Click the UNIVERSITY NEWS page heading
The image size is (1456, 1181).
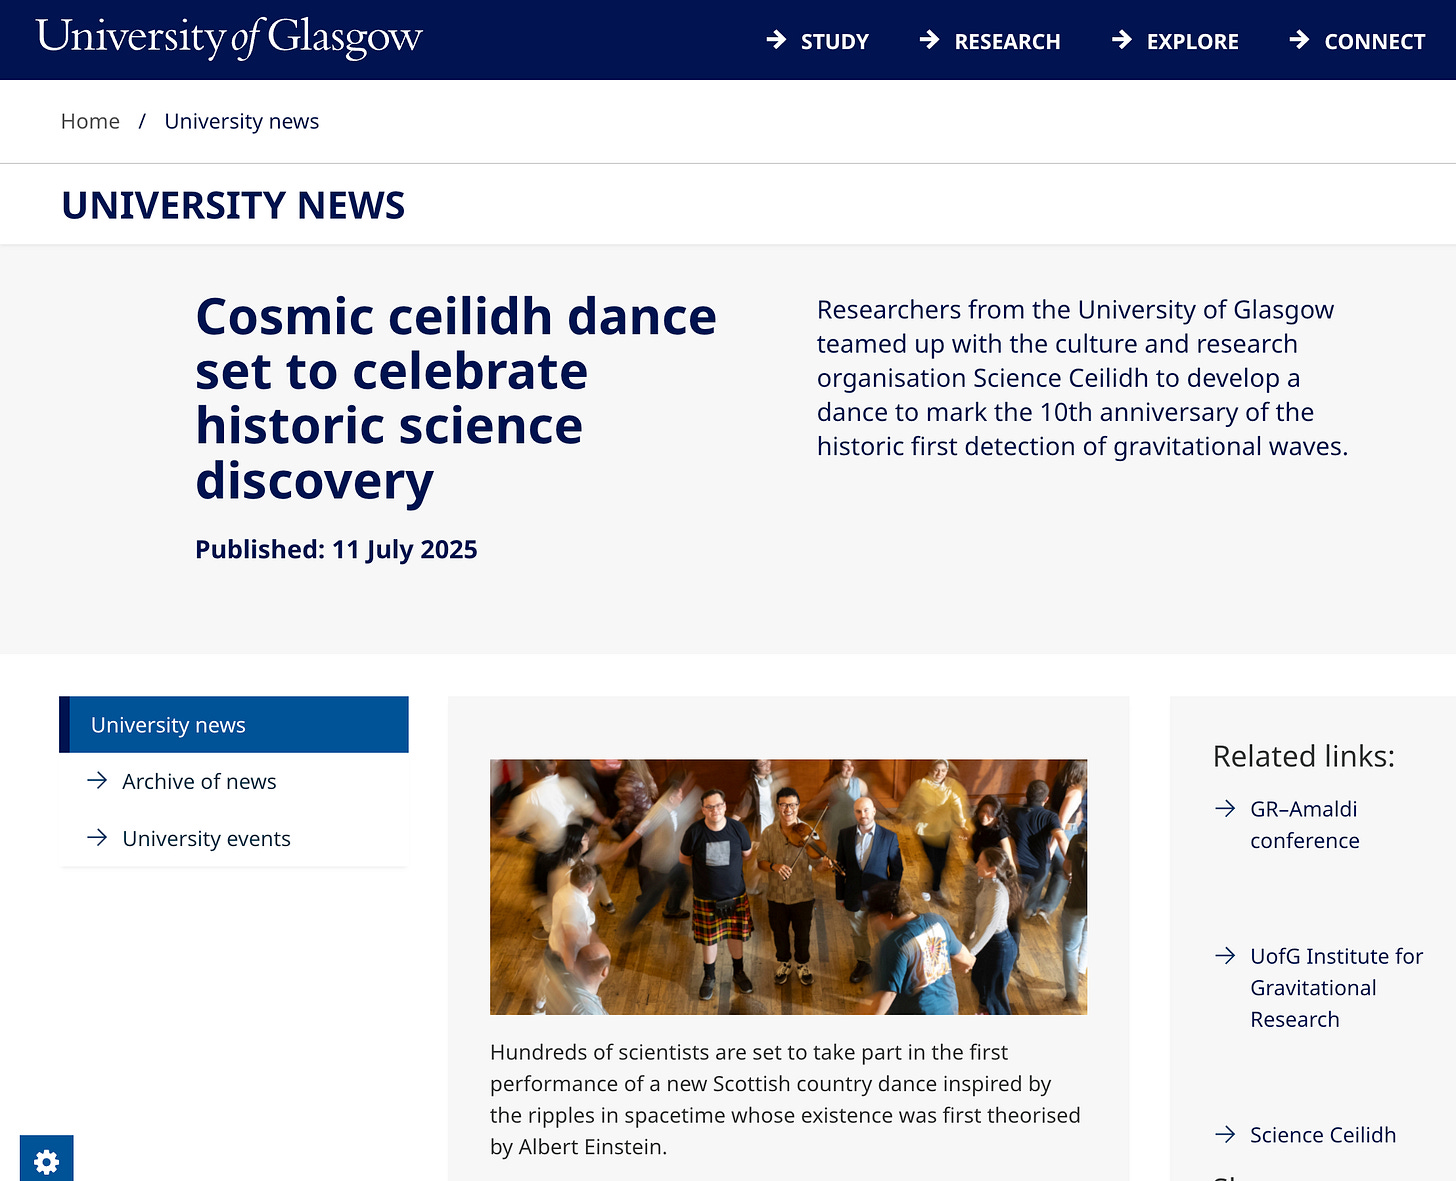tap(233, 205)
